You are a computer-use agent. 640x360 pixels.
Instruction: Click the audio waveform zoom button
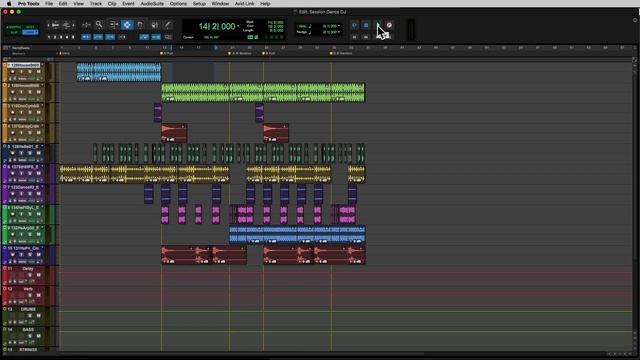(56, 25)
